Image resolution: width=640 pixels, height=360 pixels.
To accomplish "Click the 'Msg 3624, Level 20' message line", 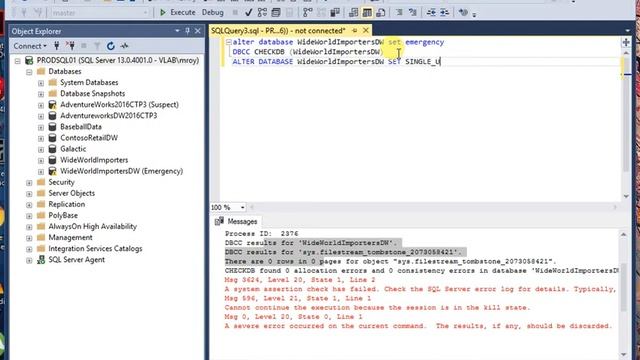I will point(300,280).
